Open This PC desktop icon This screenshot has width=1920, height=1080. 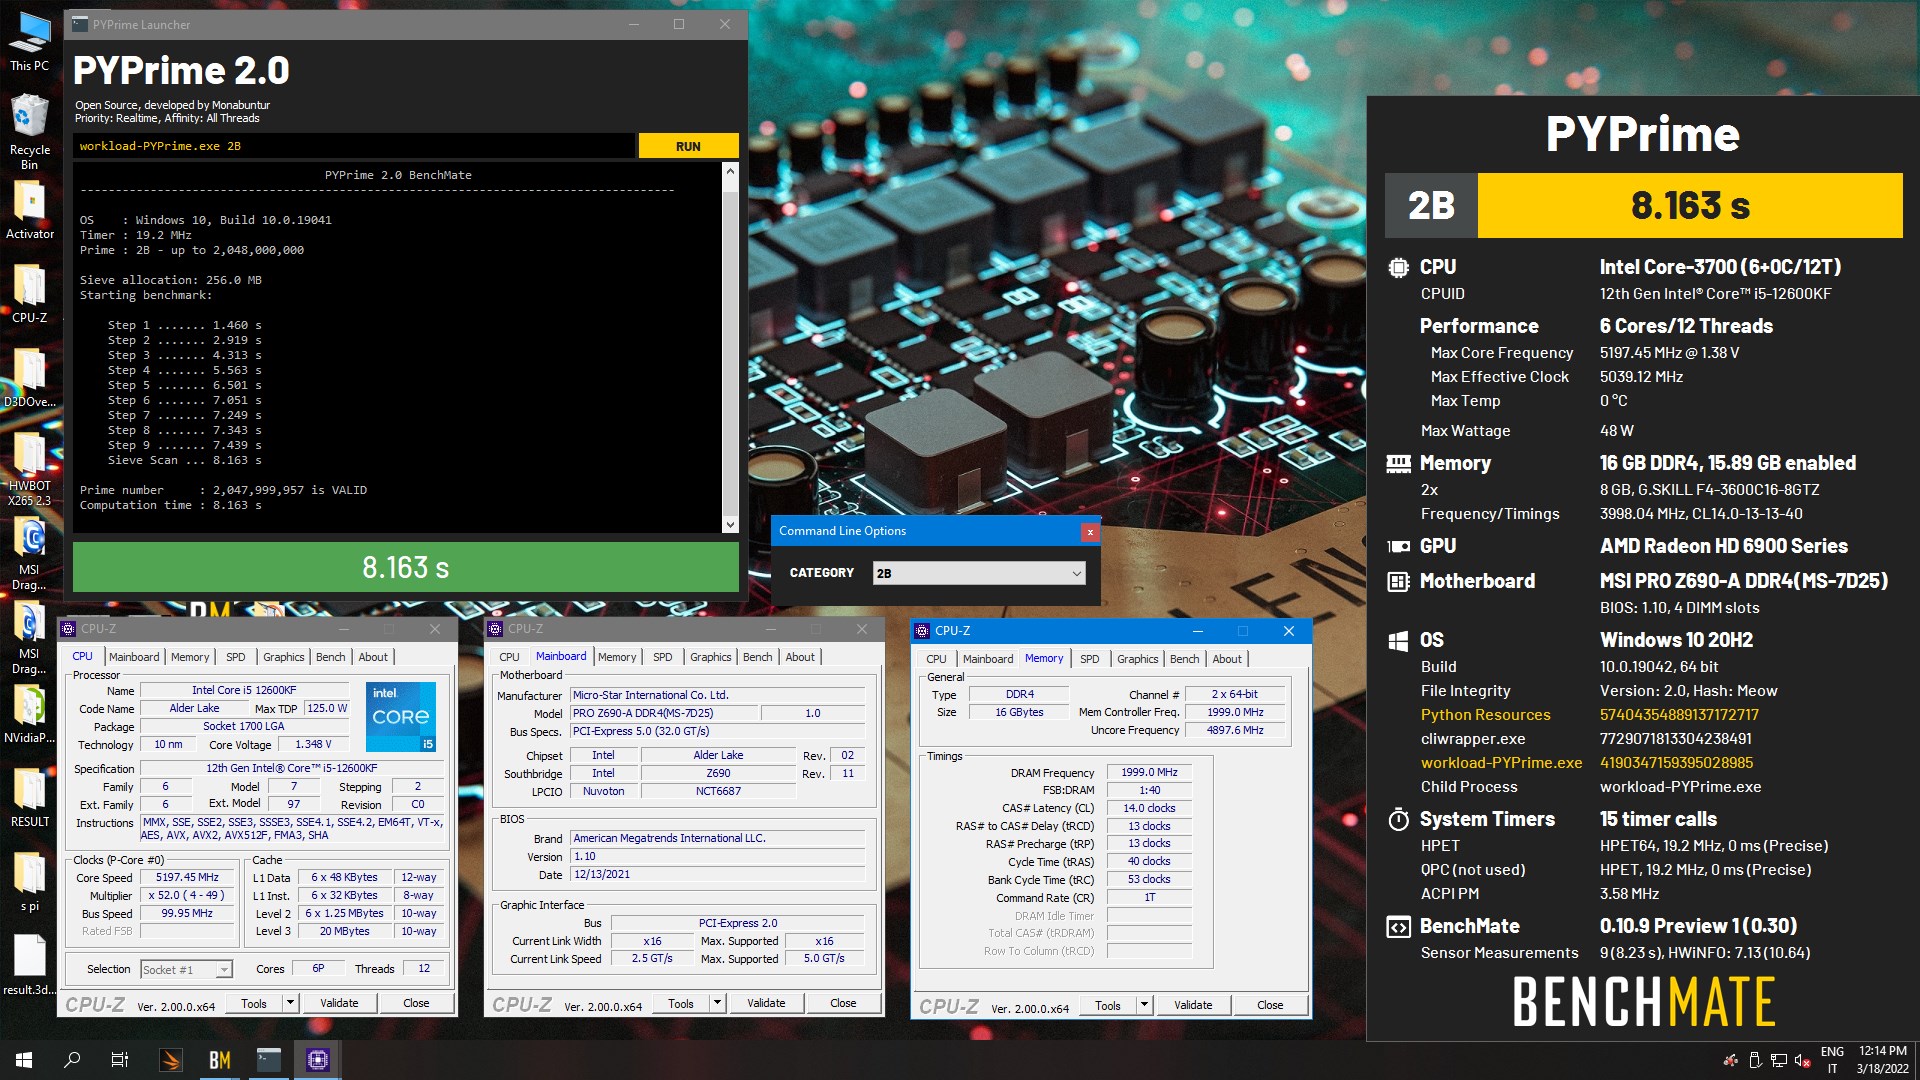[30, 42]
